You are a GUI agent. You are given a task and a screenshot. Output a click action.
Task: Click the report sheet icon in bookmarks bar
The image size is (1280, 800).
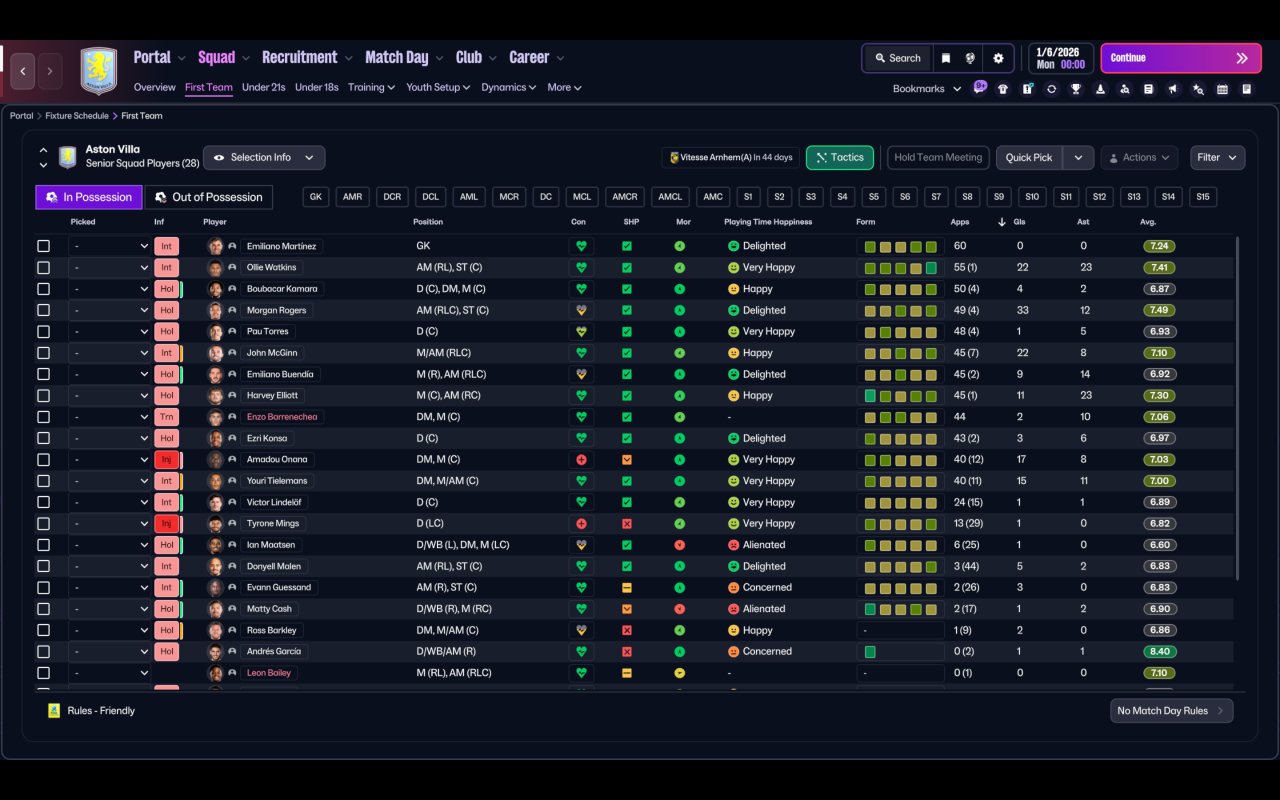(1149, 89)
